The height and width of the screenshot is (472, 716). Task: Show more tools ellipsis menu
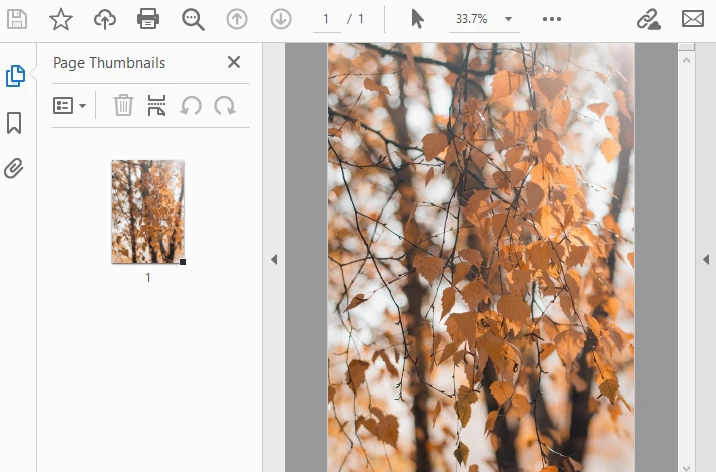click(x=552, y=19)
